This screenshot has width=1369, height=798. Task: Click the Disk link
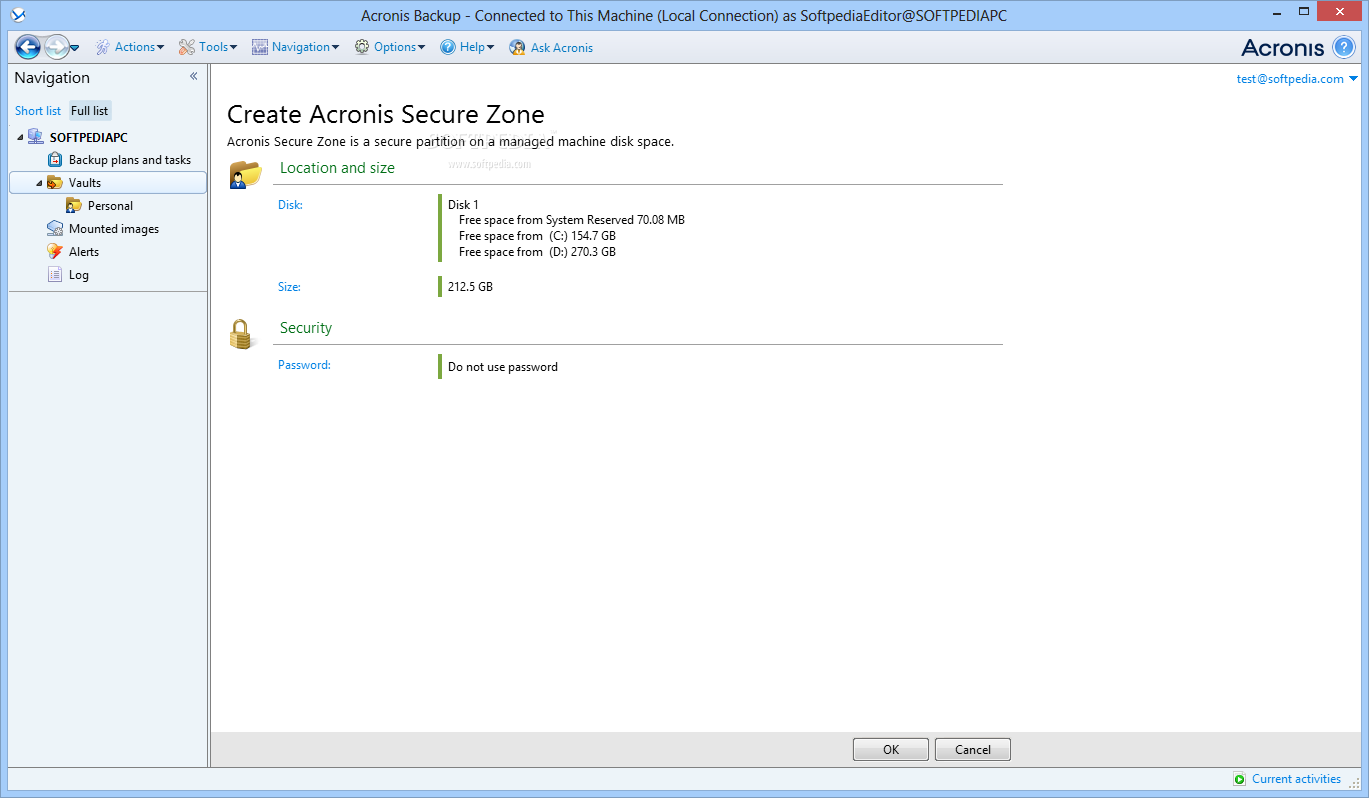tap(290, 205)
